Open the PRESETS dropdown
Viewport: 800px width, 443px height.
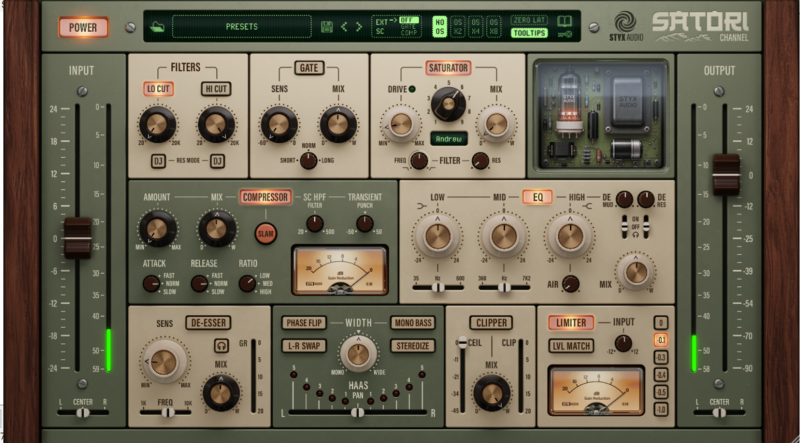point(242,27)
